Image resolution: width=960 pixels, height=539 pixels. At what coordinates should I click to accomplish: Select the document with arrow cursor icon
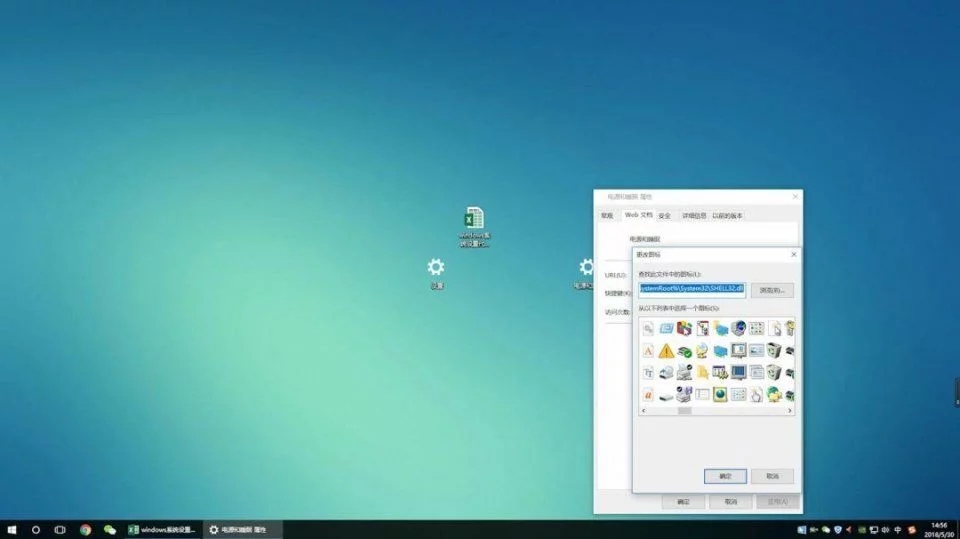click(774, 329)
